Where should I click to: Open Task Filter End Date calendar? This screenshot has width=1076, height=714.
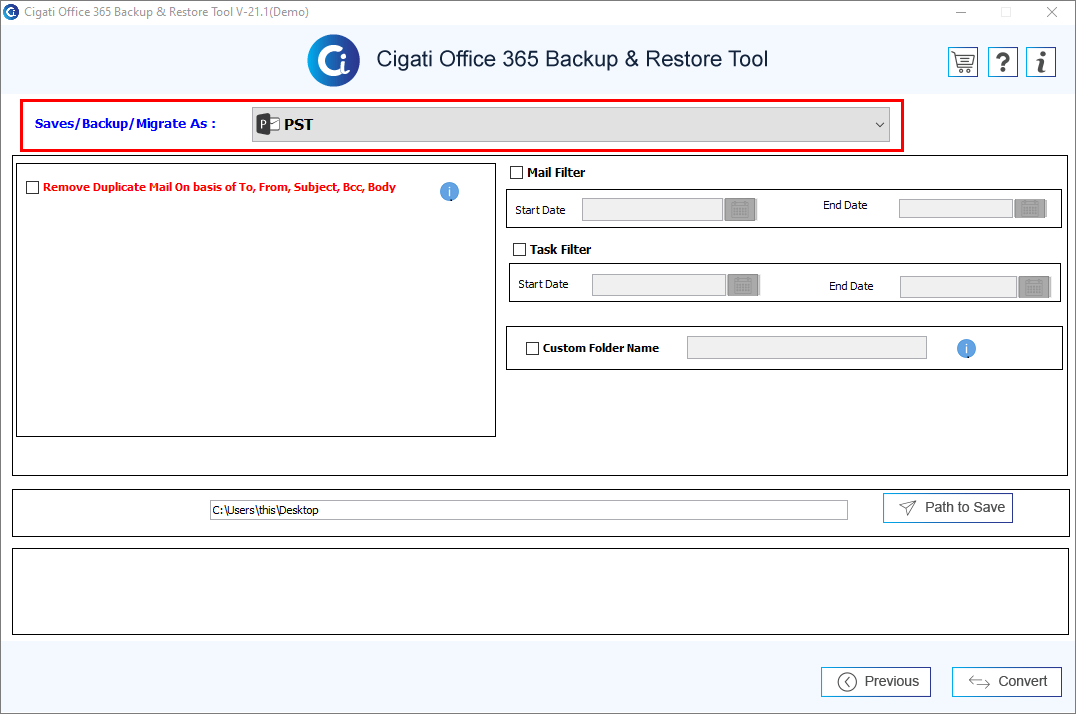[x=1034, y=287]
